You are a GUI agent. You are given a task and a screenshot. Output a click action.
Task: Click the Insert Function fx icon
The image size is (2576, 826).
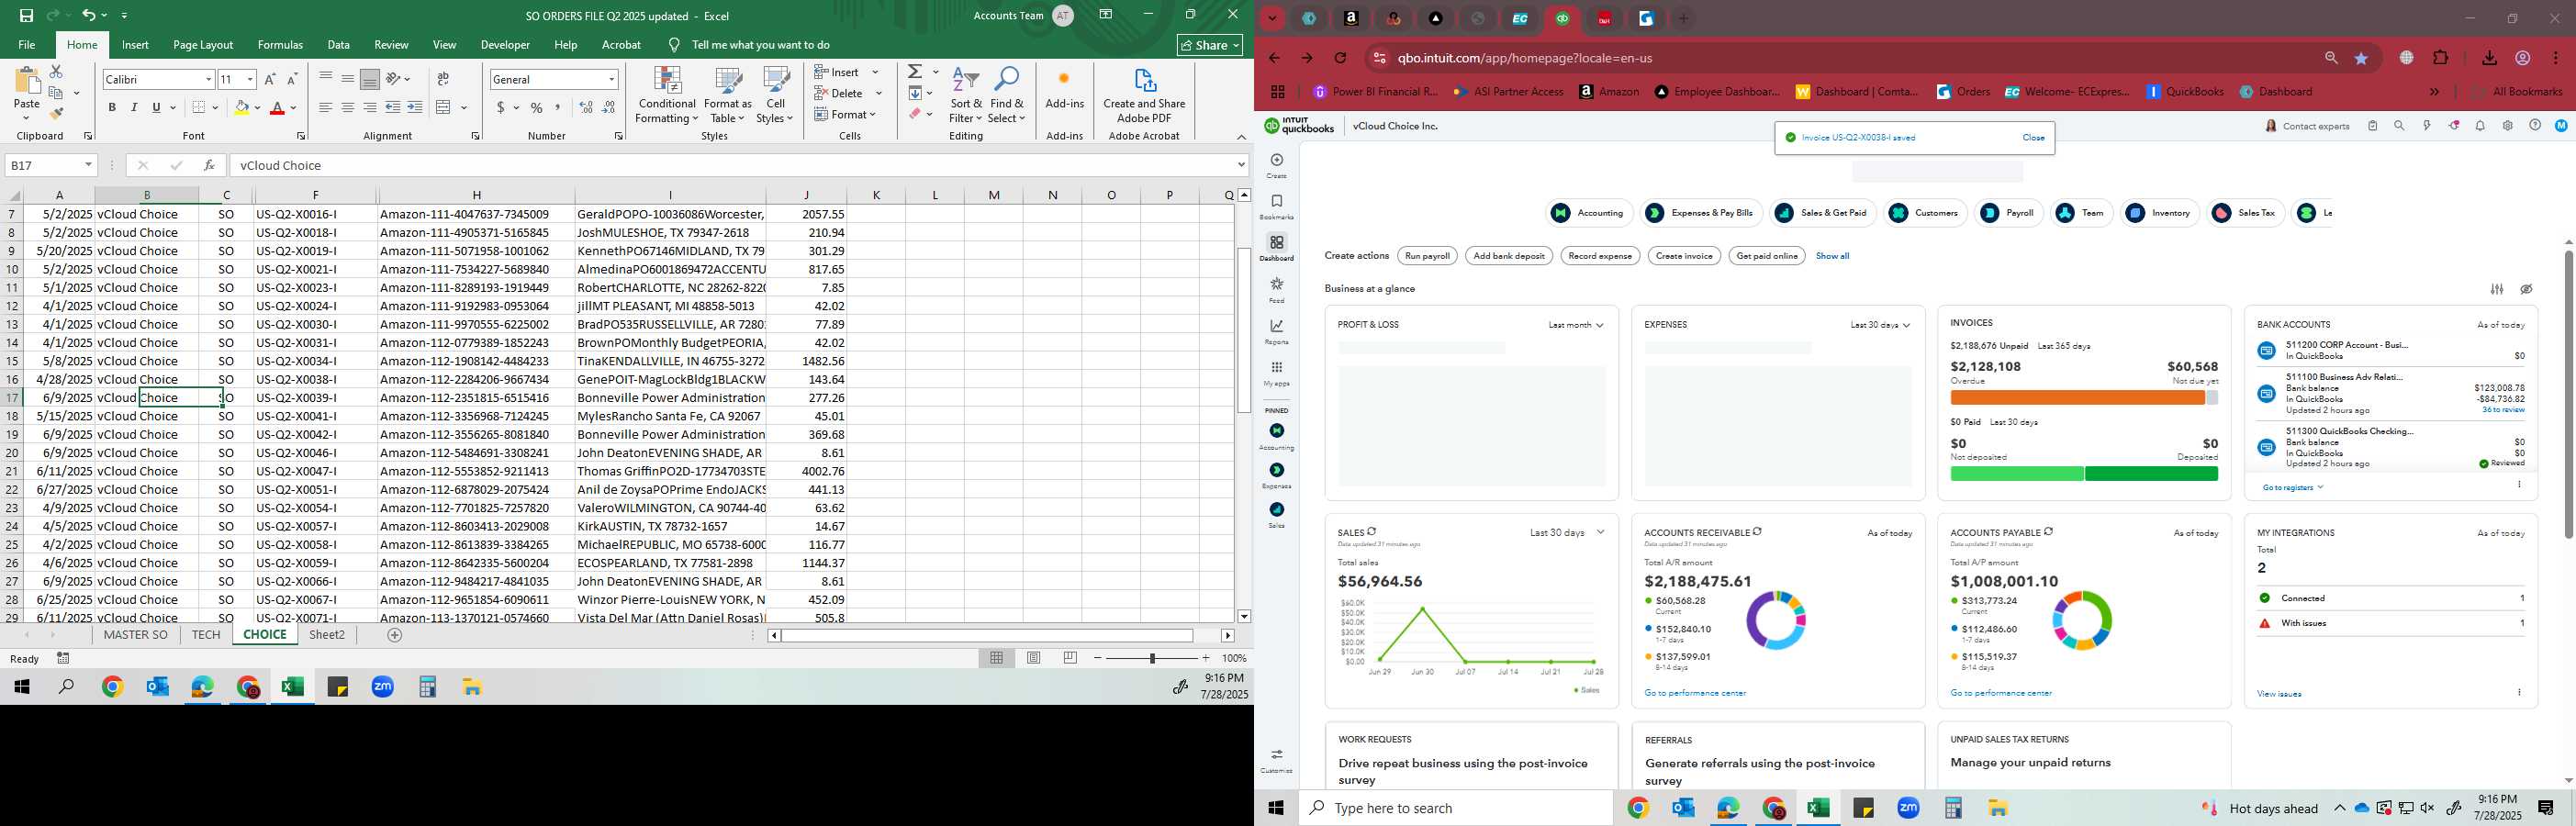(x=209, y=165)
